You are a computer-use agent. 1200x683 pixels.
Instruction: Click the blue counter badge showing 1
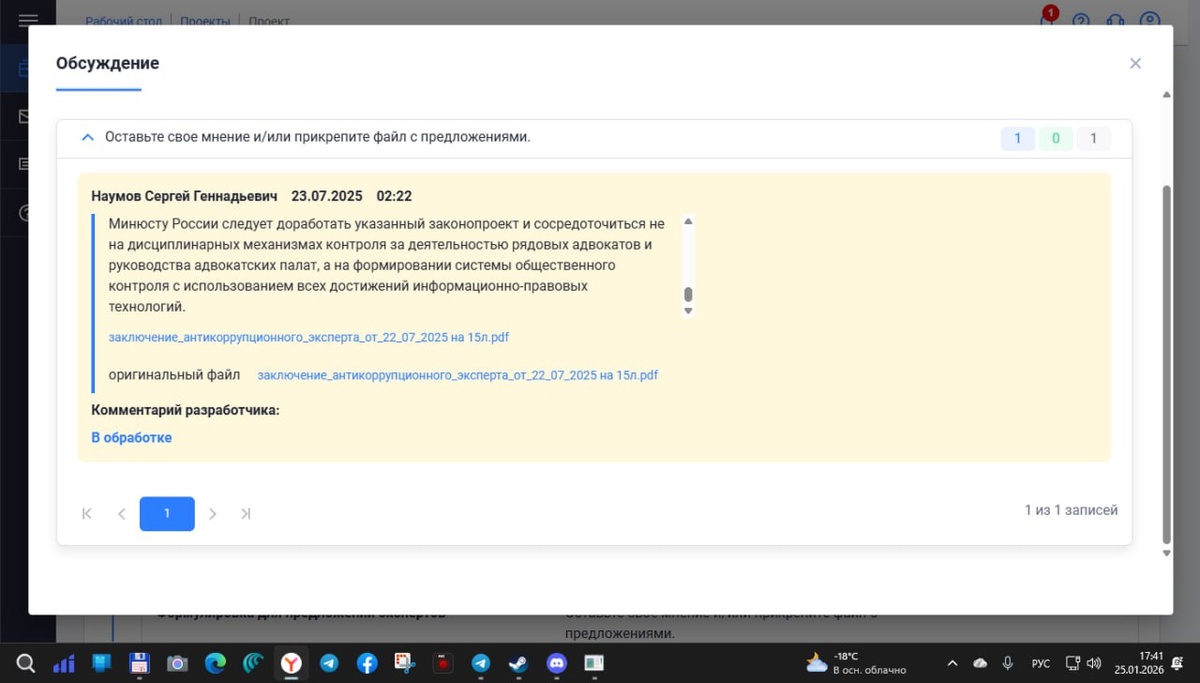1018,138
